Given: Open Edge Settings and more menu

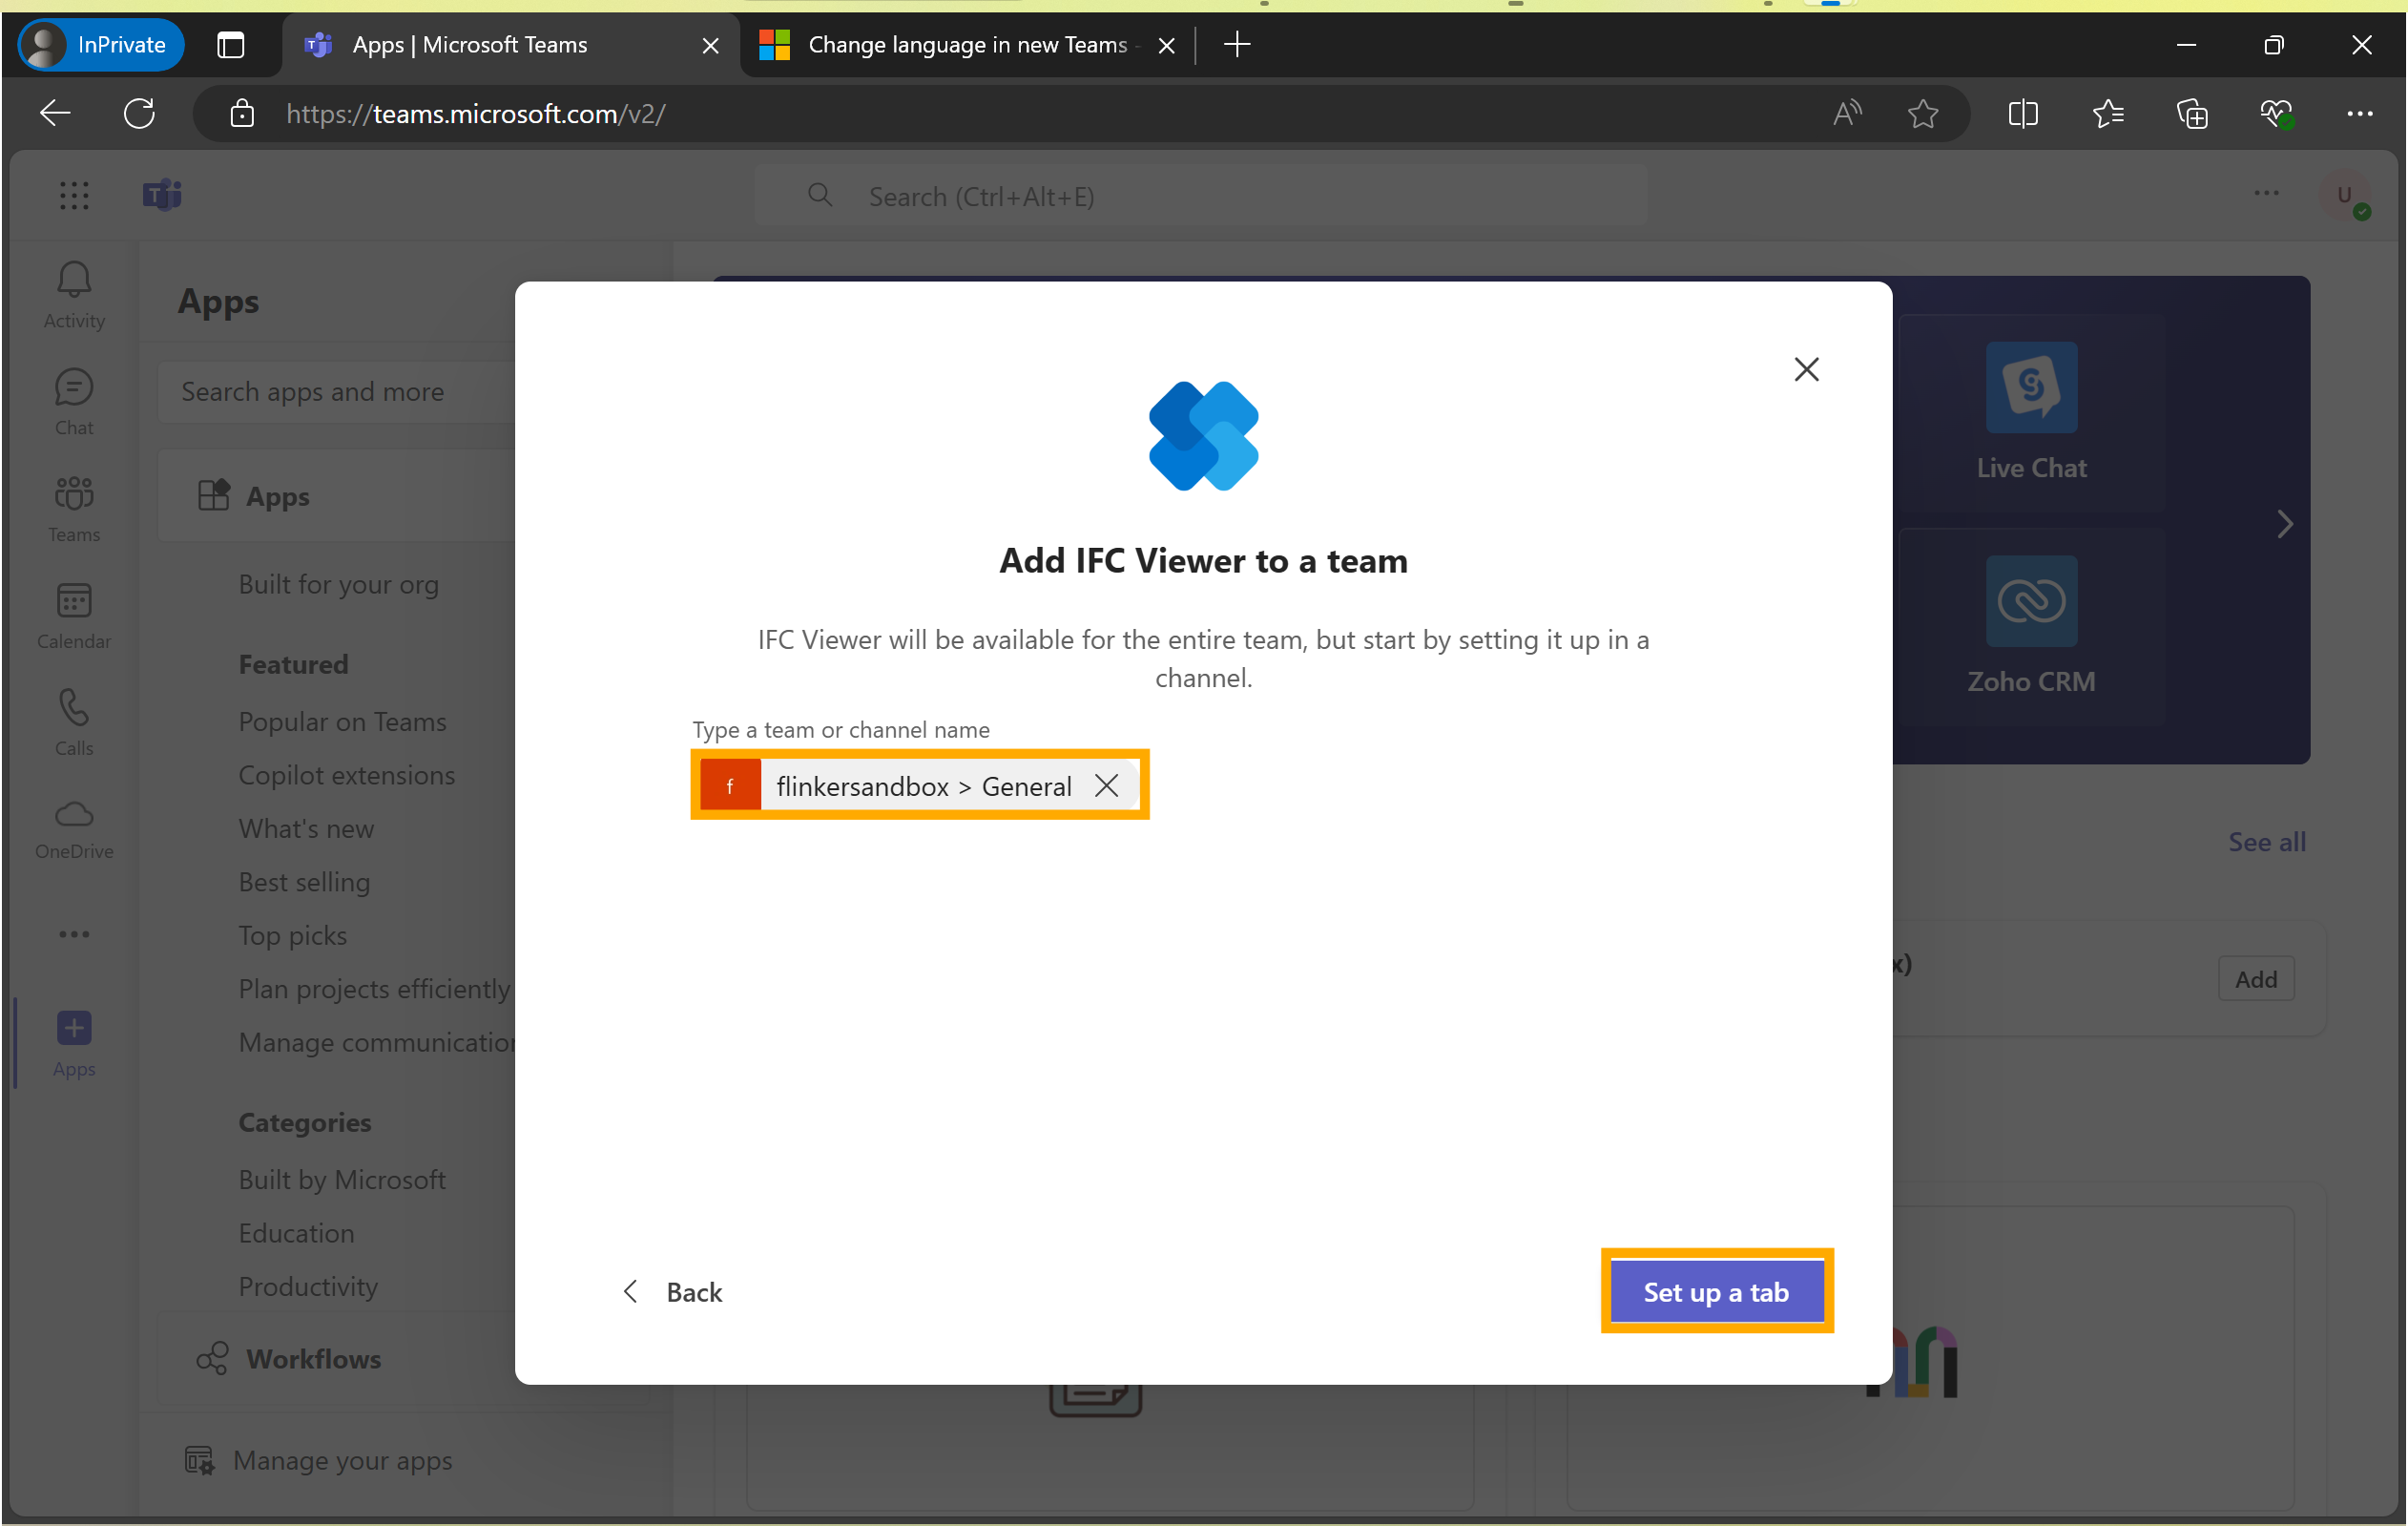Looking at the screenshot, I should 2360,113.
